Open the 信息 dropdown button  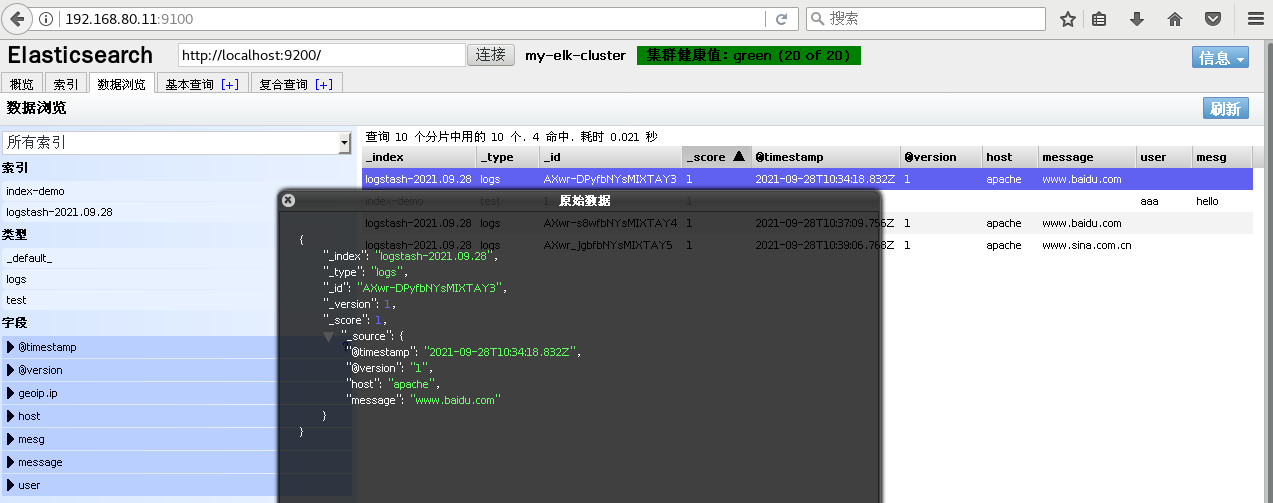coord(1220,58)
